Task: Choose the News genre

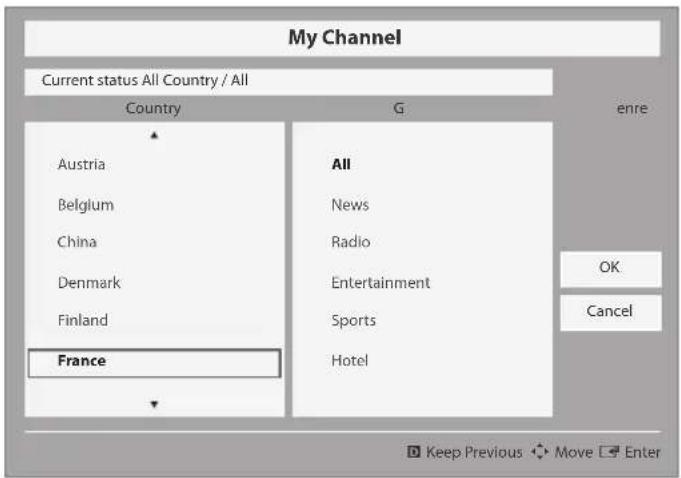Action: [x=350, y=204]
